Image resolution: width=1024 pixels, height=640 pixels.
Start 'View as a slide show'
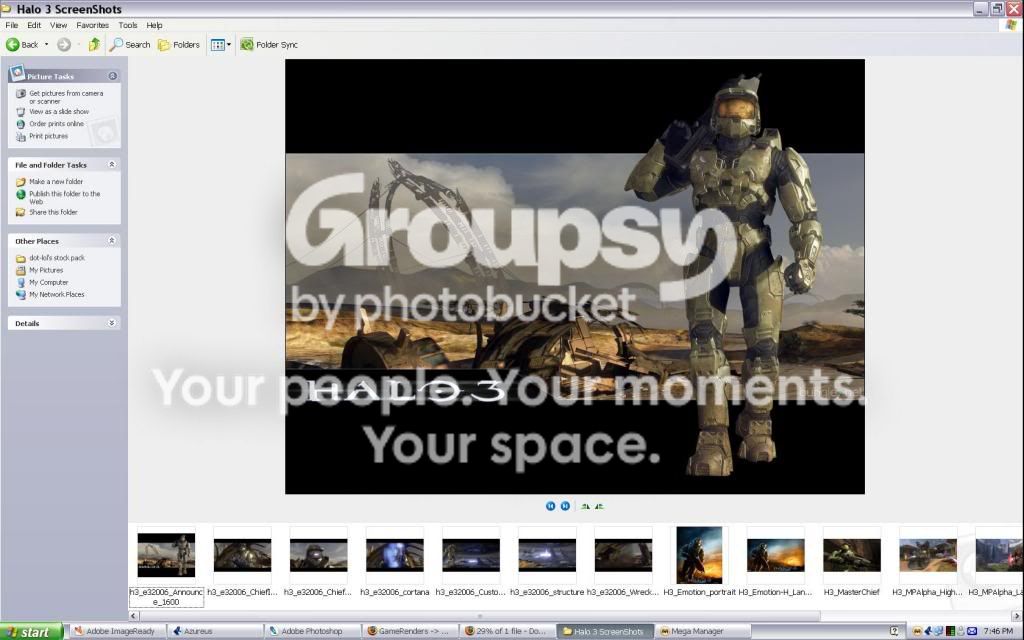(59, 112)
